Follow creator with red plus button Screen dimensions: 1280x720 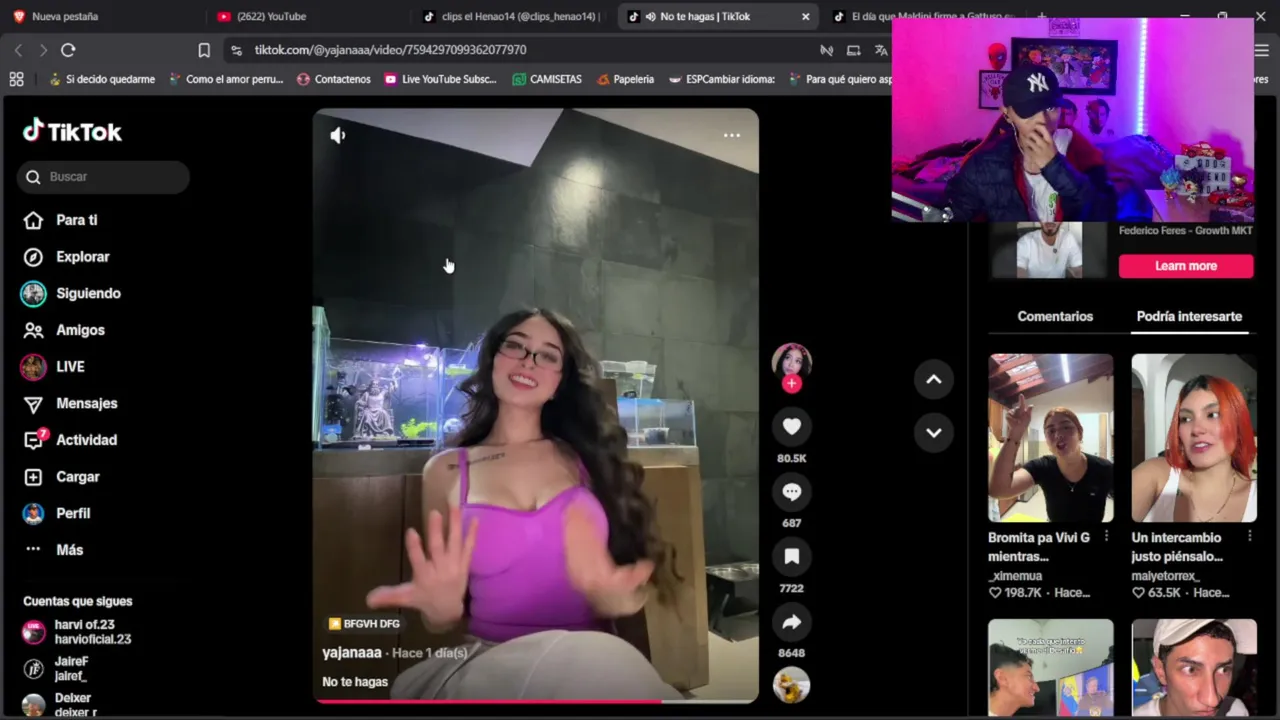tap(791, 384)
